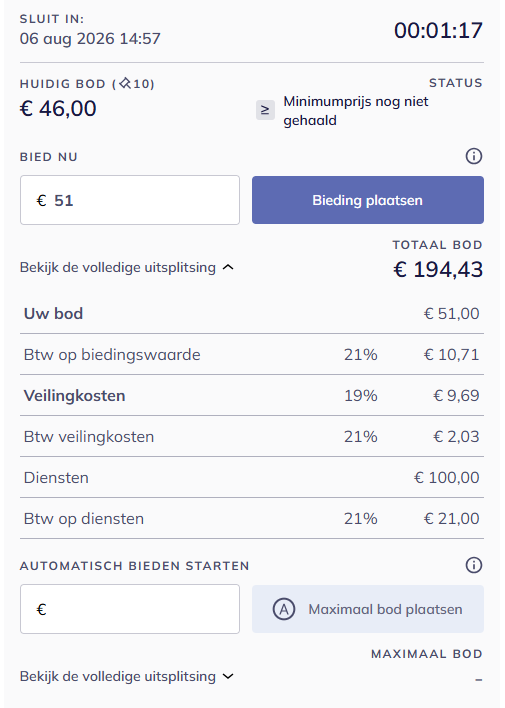This screenshot has height=708, width=505.
Task: Select the Btw op biedingswaarde row
Action: [252, 354]
